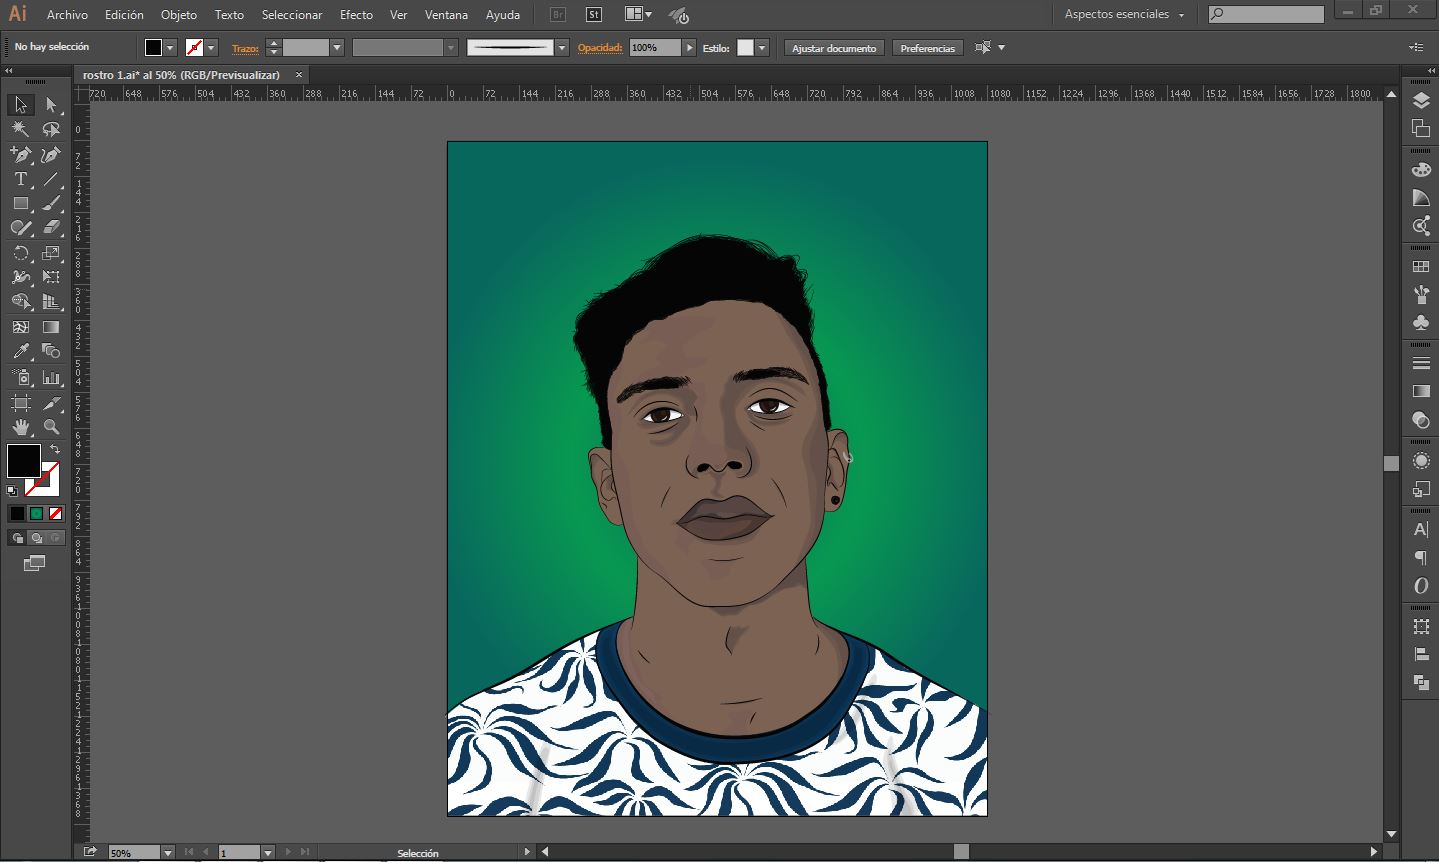Open Opacidad slider arrow
The height and width of the screenshot is (862, 1439).
(689, 48)
